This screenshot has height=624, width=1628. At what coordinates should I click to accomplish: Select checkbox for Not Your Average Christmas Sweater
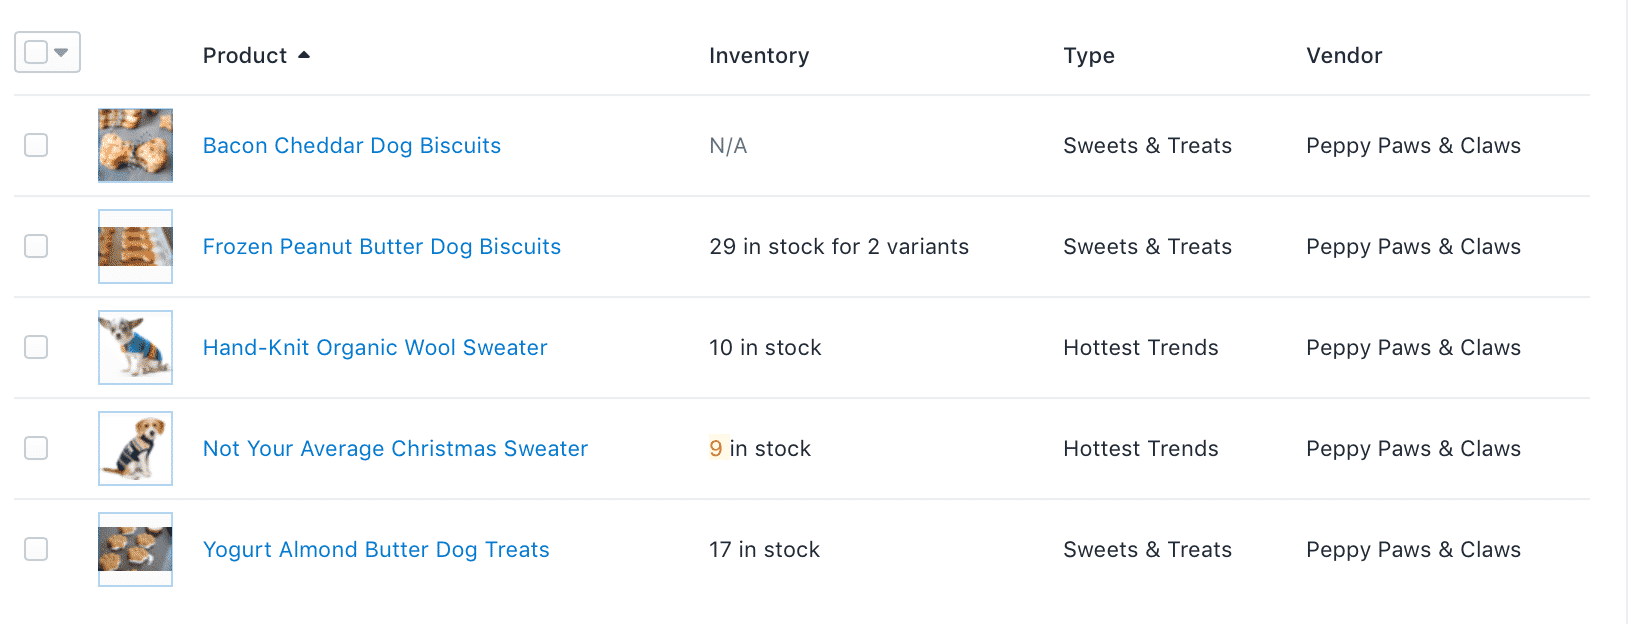36,448
